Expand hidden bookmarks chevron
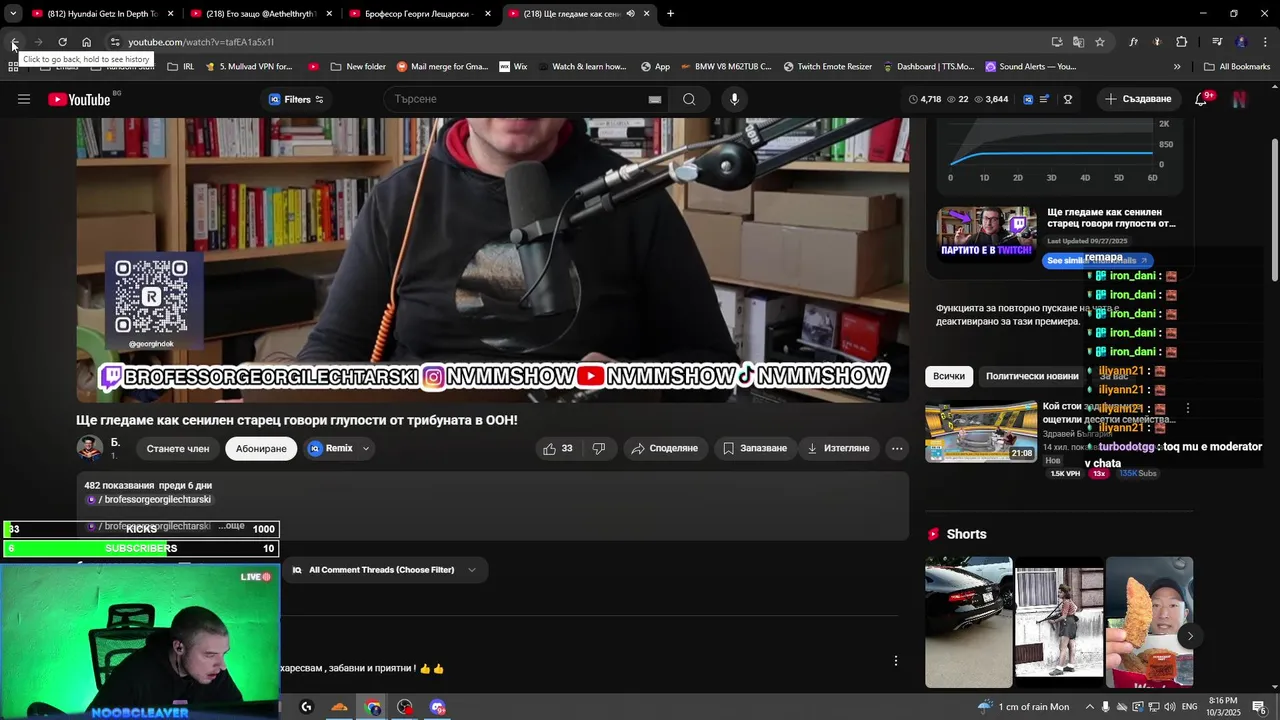 pos(1177,67)
